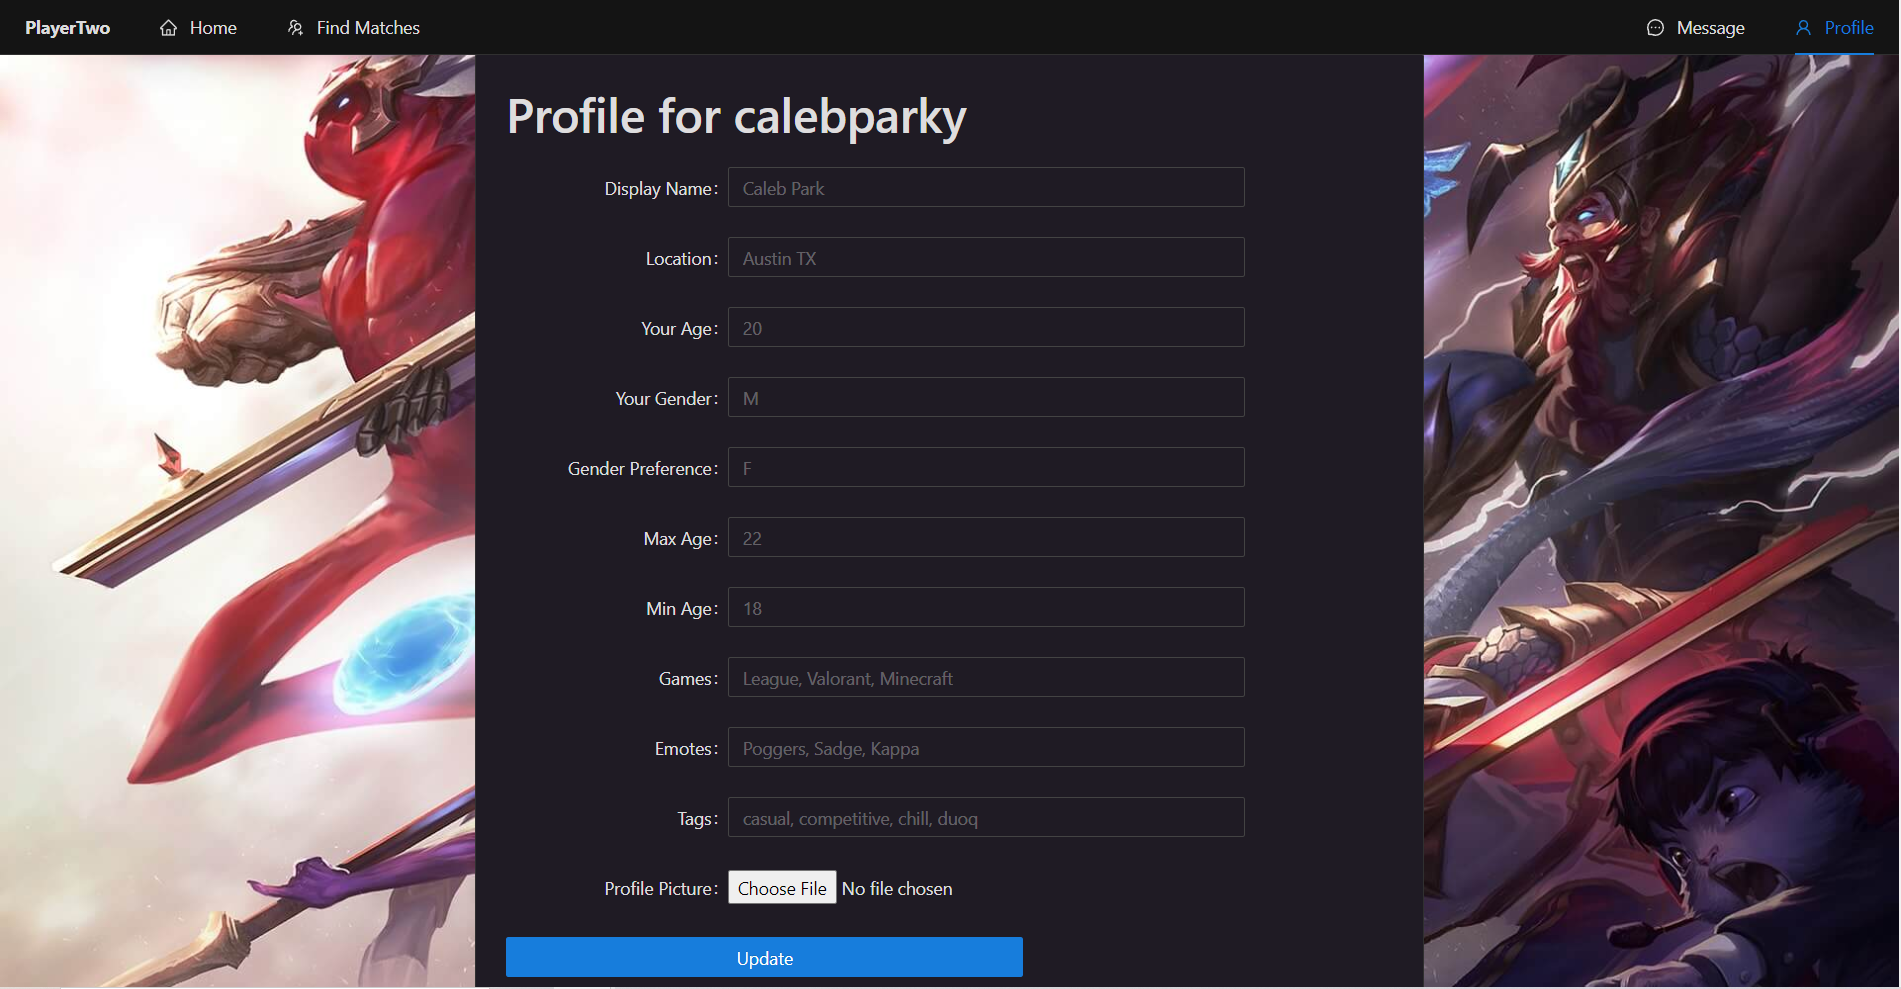Open the Home menu item
The image size is (1901, 989).
click(x=198, y=28)
